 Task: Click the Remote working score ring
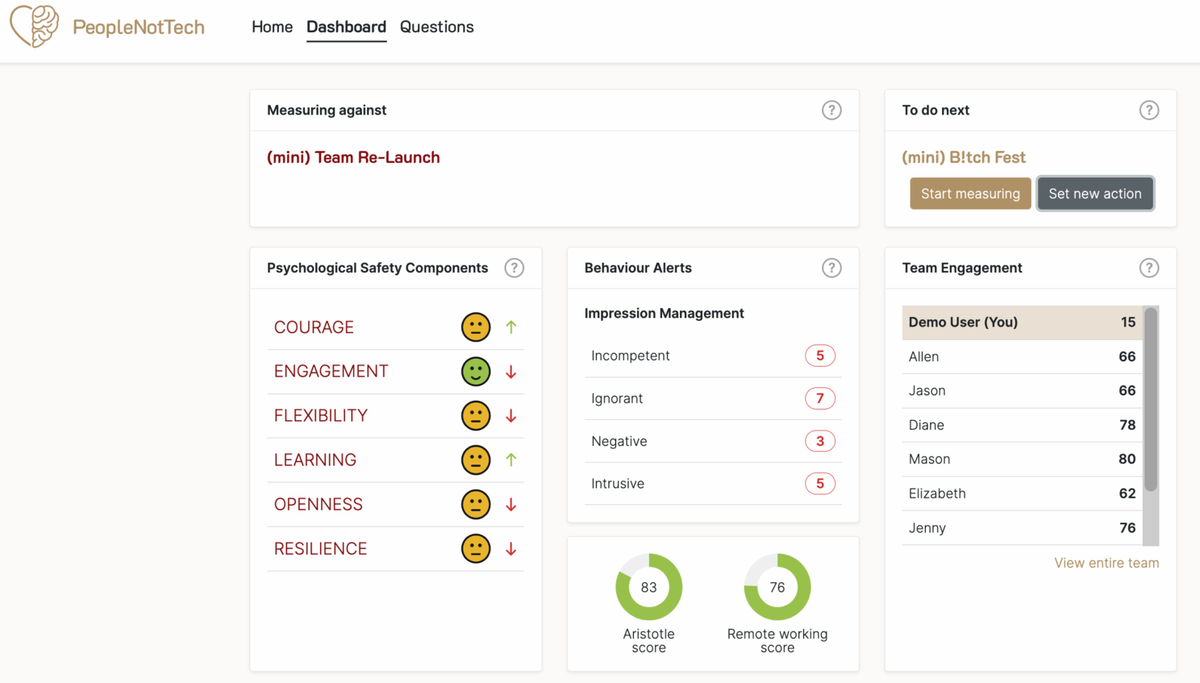[x=777, y=587]
